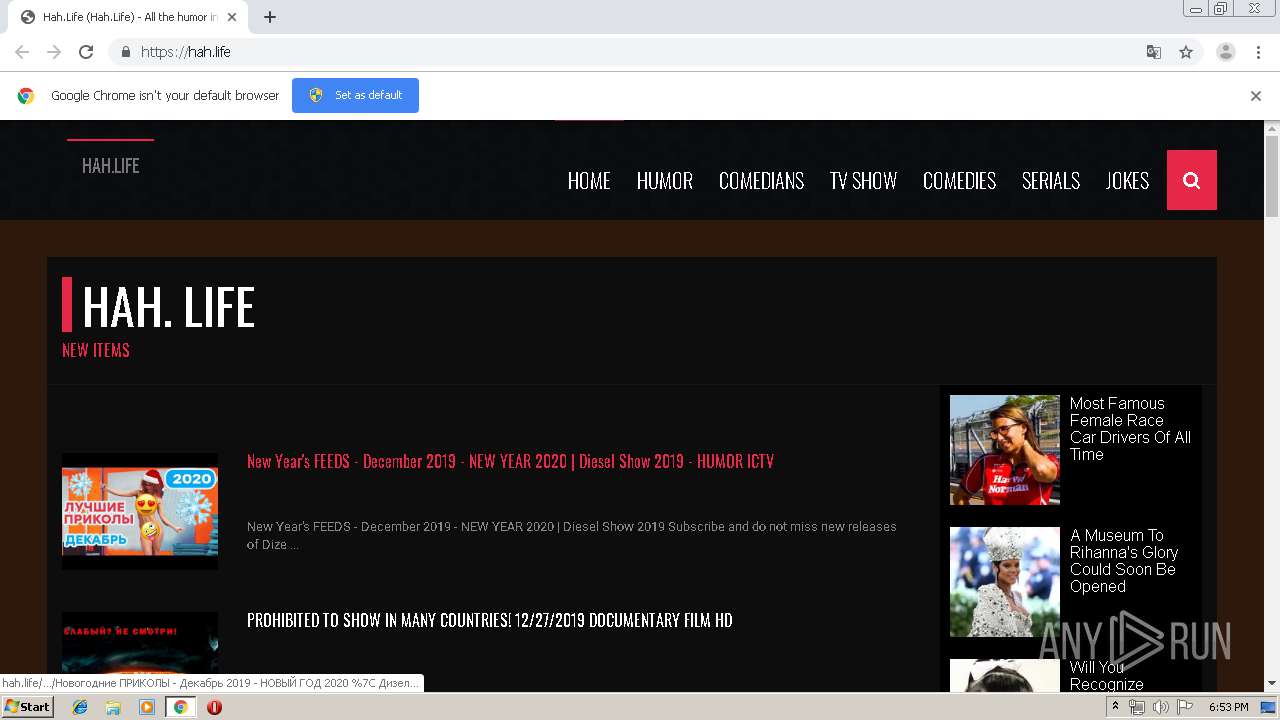Open media player taskbar icon

coord(147,707)
